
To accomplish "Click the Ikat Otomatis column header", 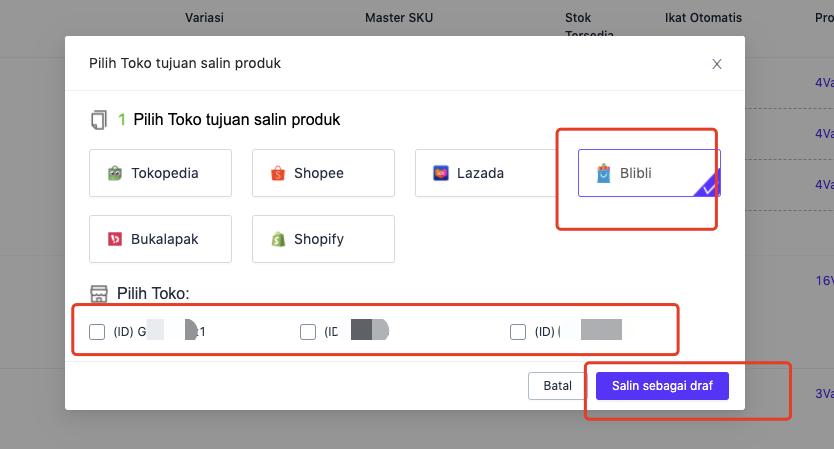I will tap(703, 18).
